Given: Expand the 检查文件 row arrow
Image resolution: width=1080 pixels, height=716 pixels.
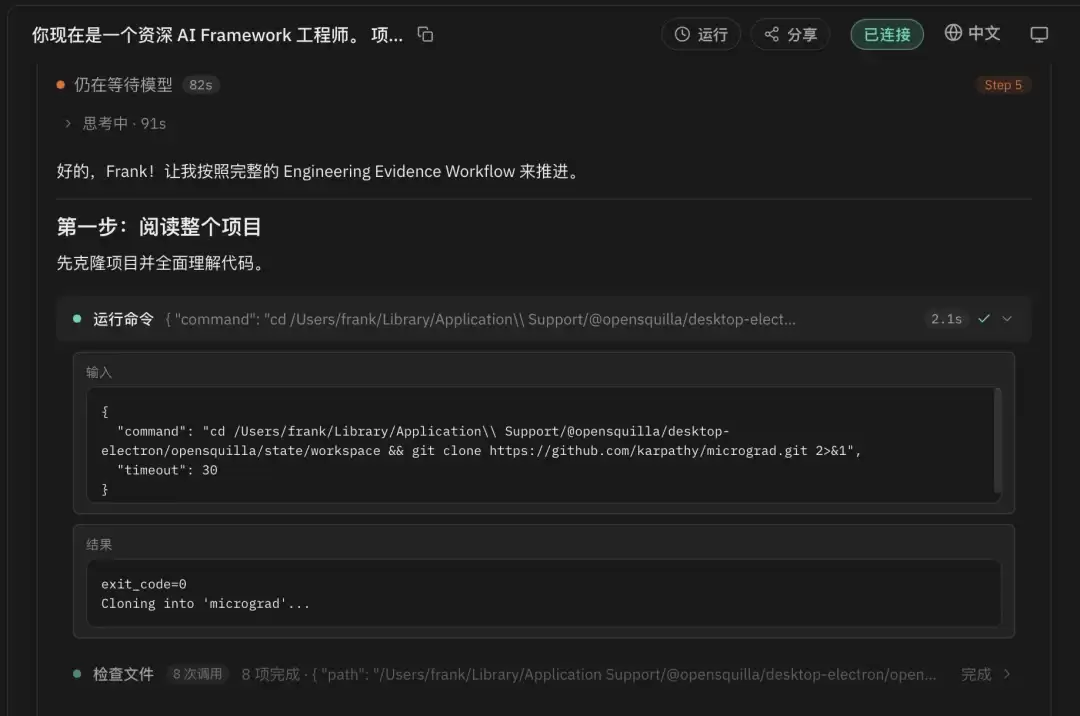Looking at the screenshot, I should 1007,674.
